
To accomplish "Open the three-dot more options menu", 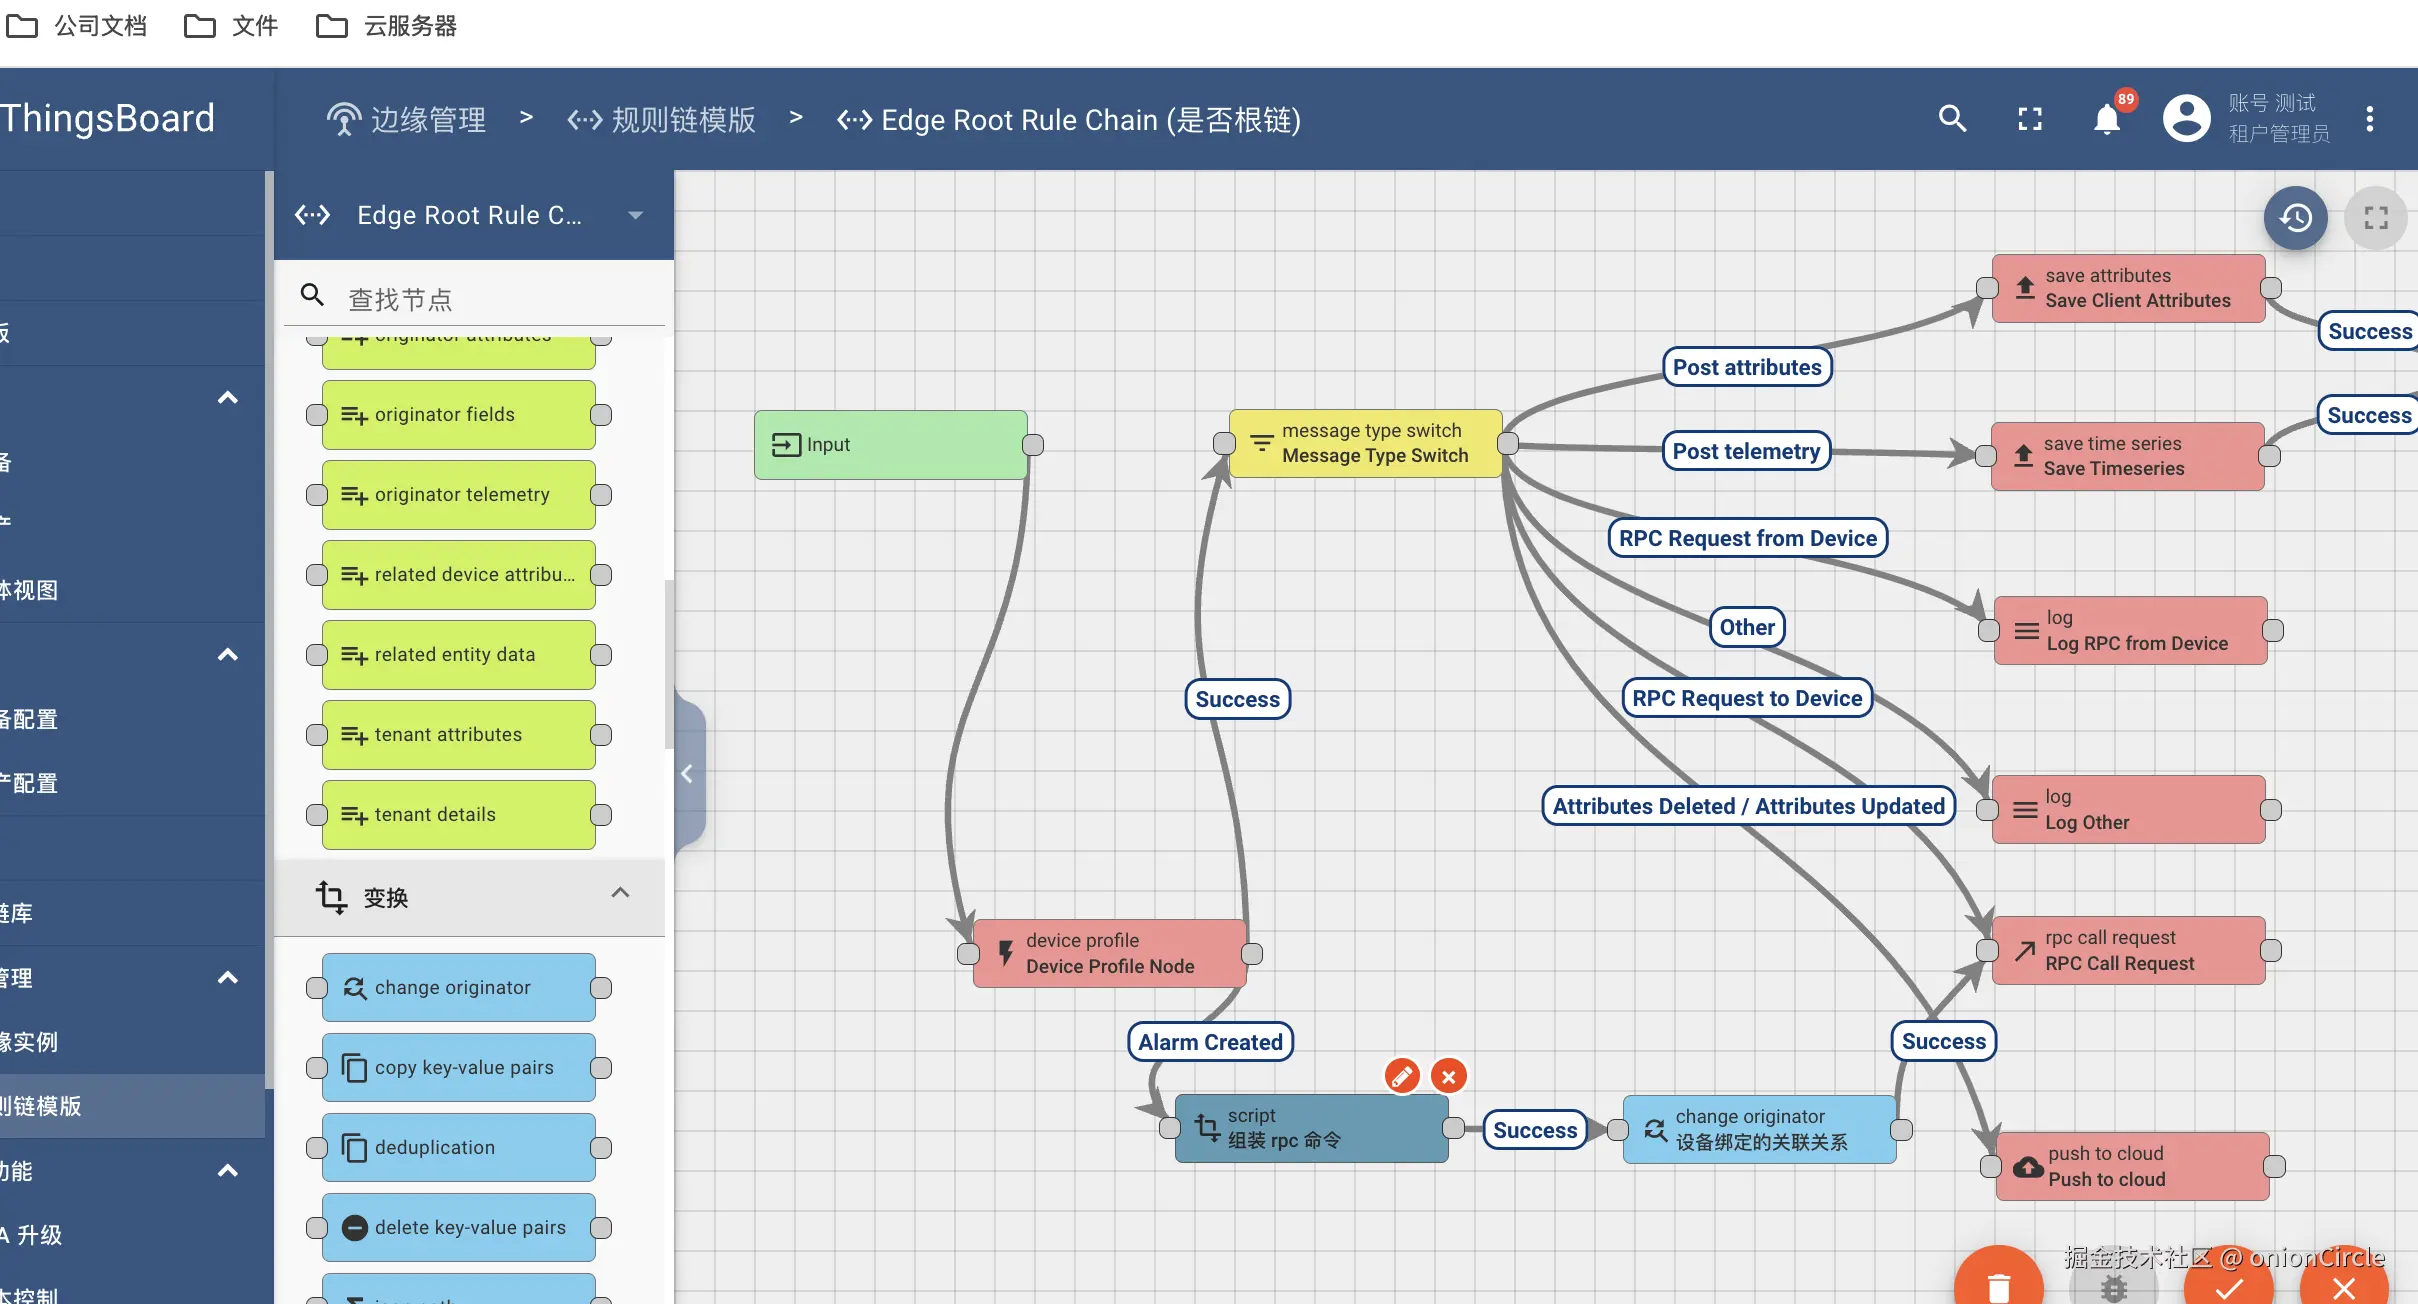I will [2369, 119].
